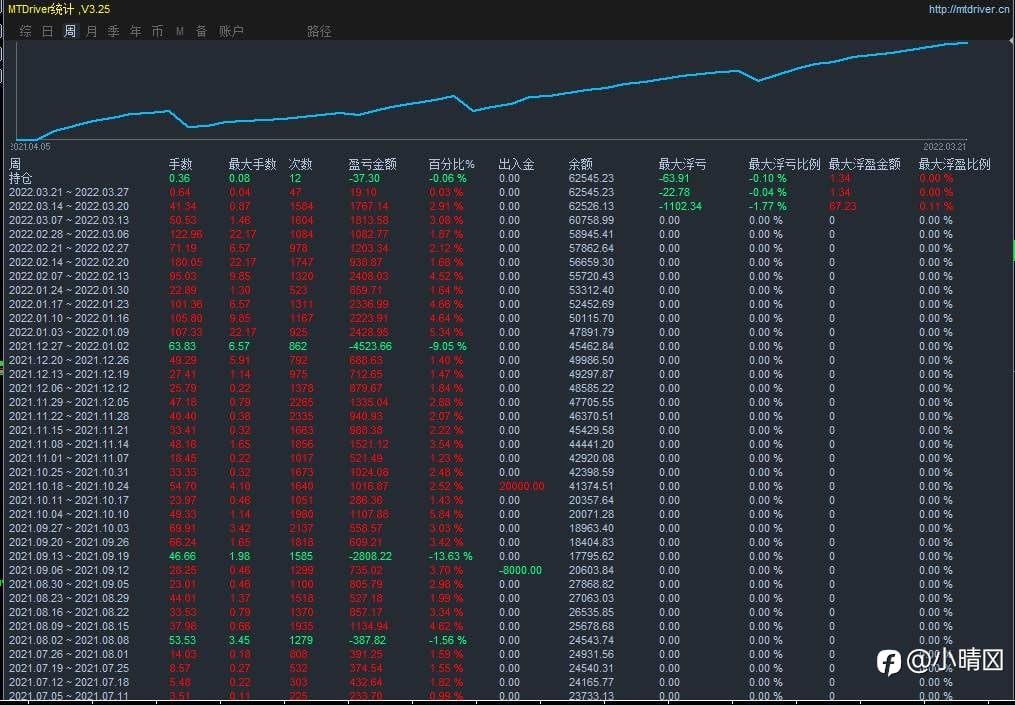Click the loss percentage -13.63 %
Screen dimensions: 1015x705
pyautogui.click(x=451, y=556)
